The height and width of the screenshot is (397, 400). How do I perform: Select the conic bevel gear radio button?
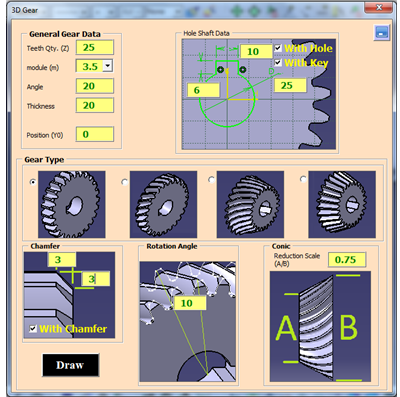[303, 179]
